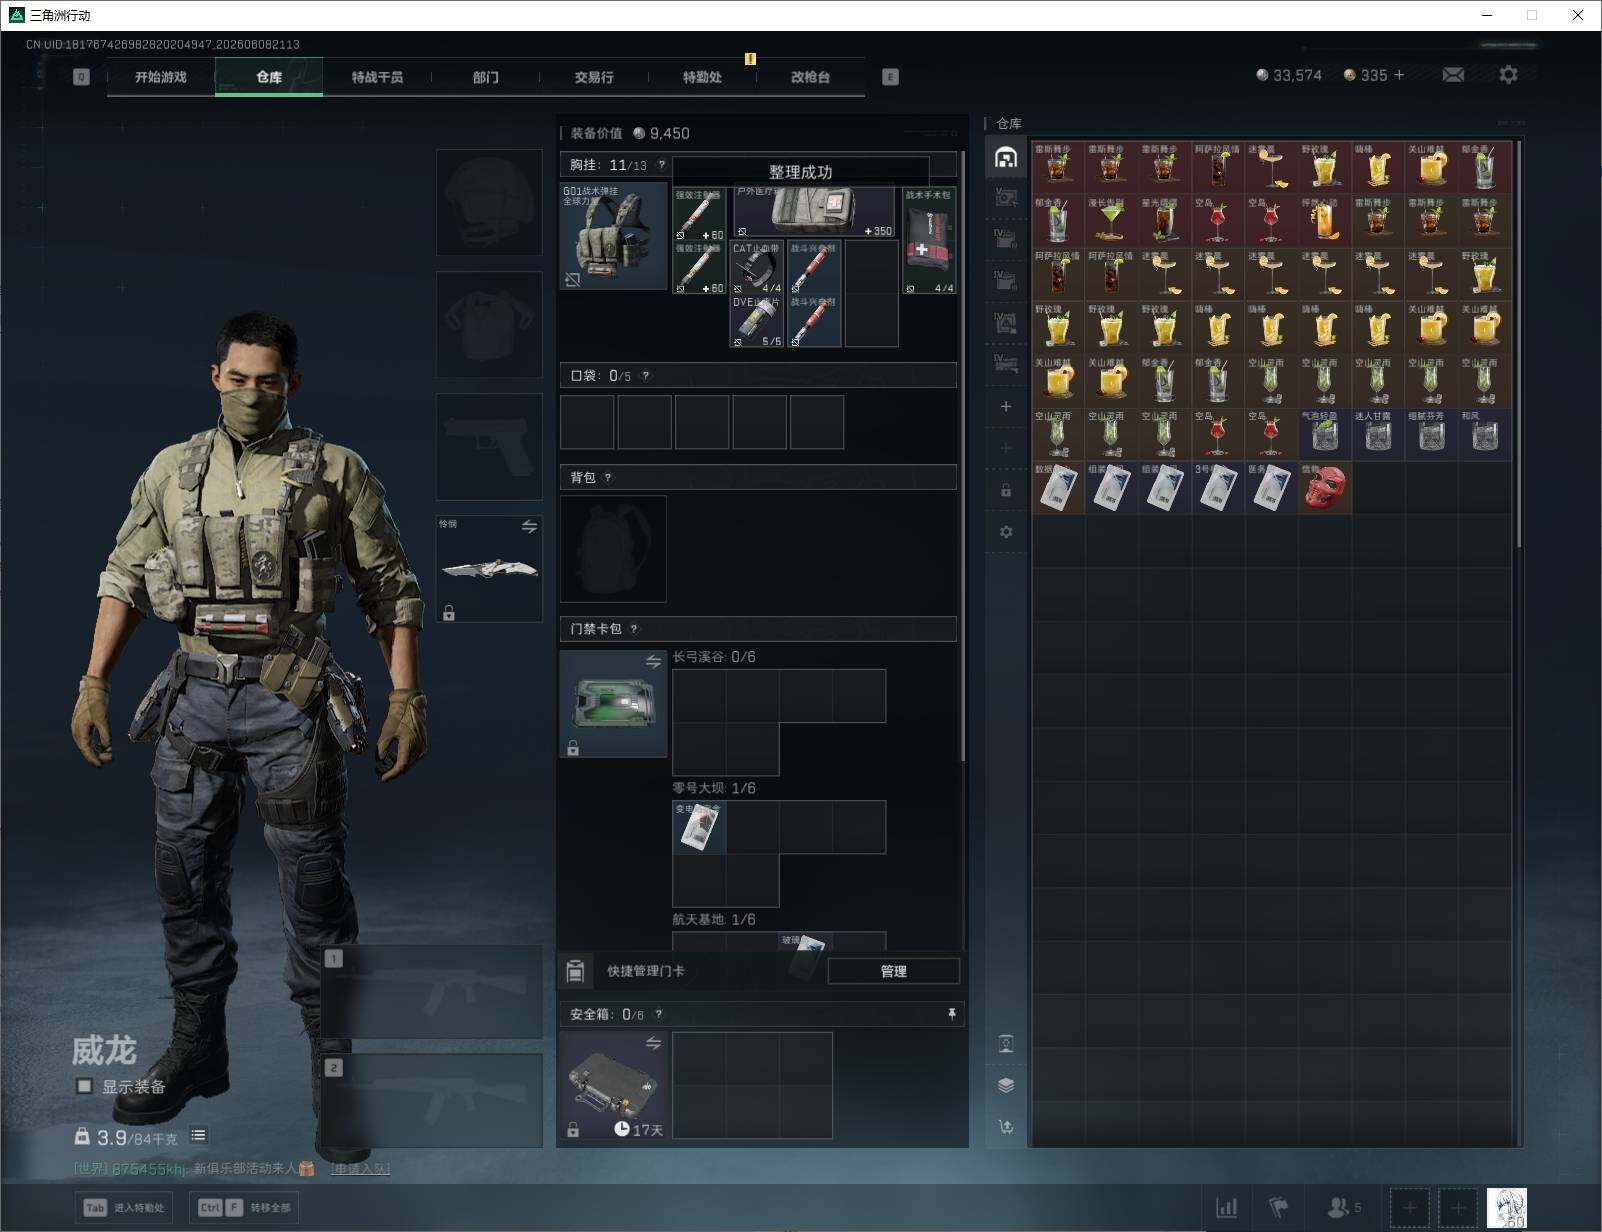Select the 3号 keycard in warehouse
The width and height of the screenshot is (1602, 1232).
[x=1218, y=487]
